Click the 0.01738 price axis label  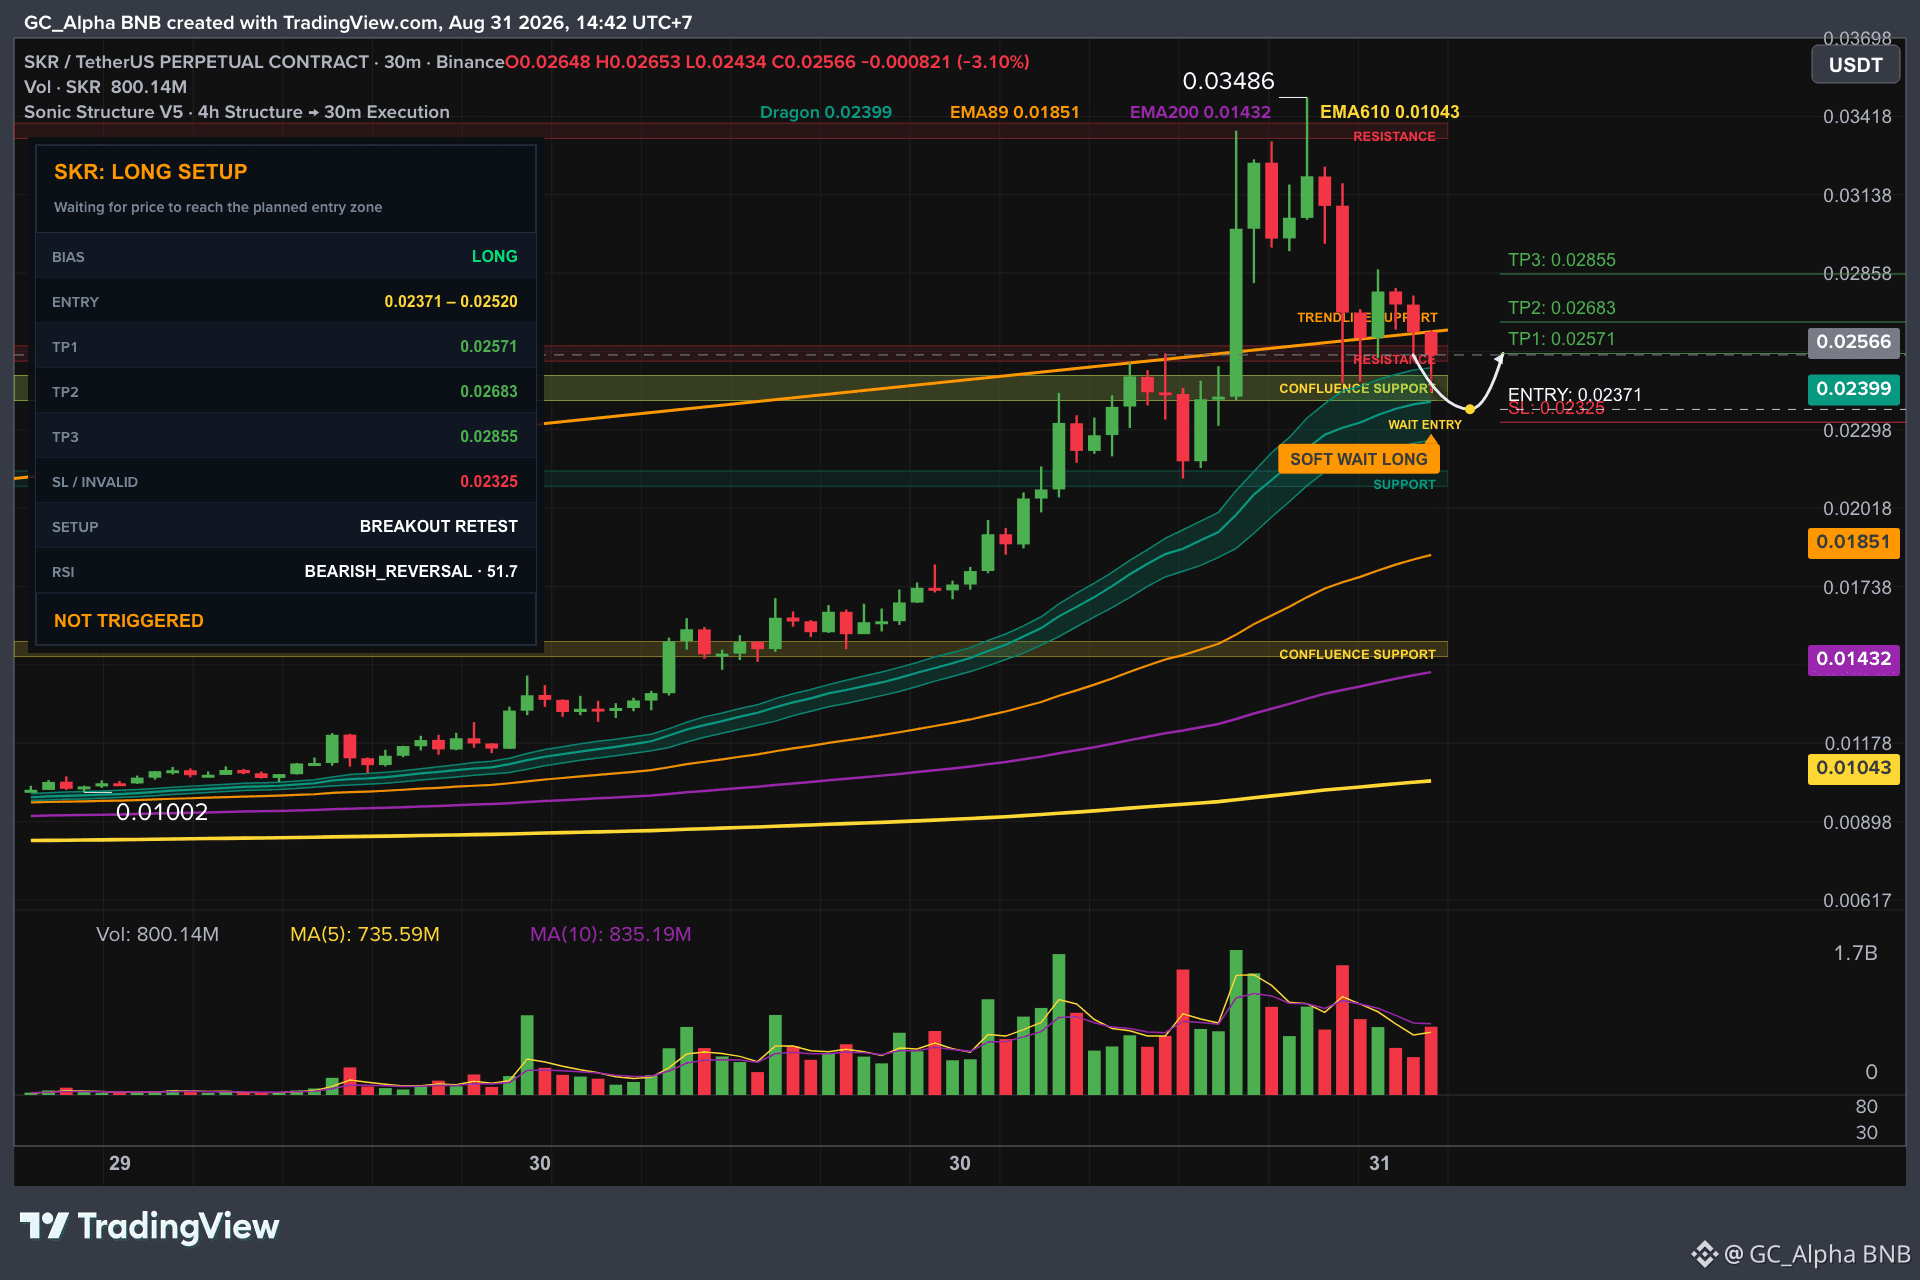coord(1857,588)
